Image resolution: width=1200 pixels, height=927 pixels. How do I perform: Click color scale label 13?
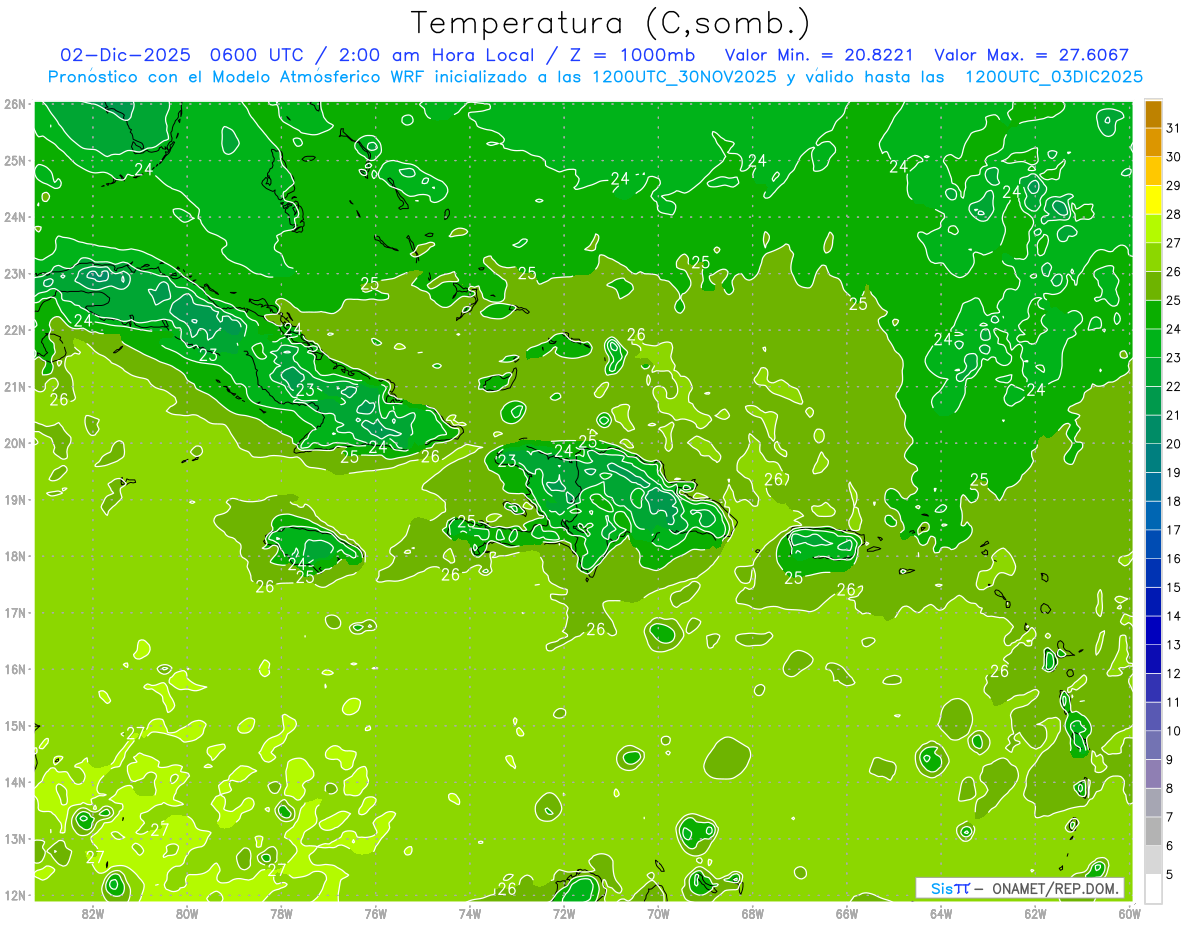click(x=1173, y=645)
